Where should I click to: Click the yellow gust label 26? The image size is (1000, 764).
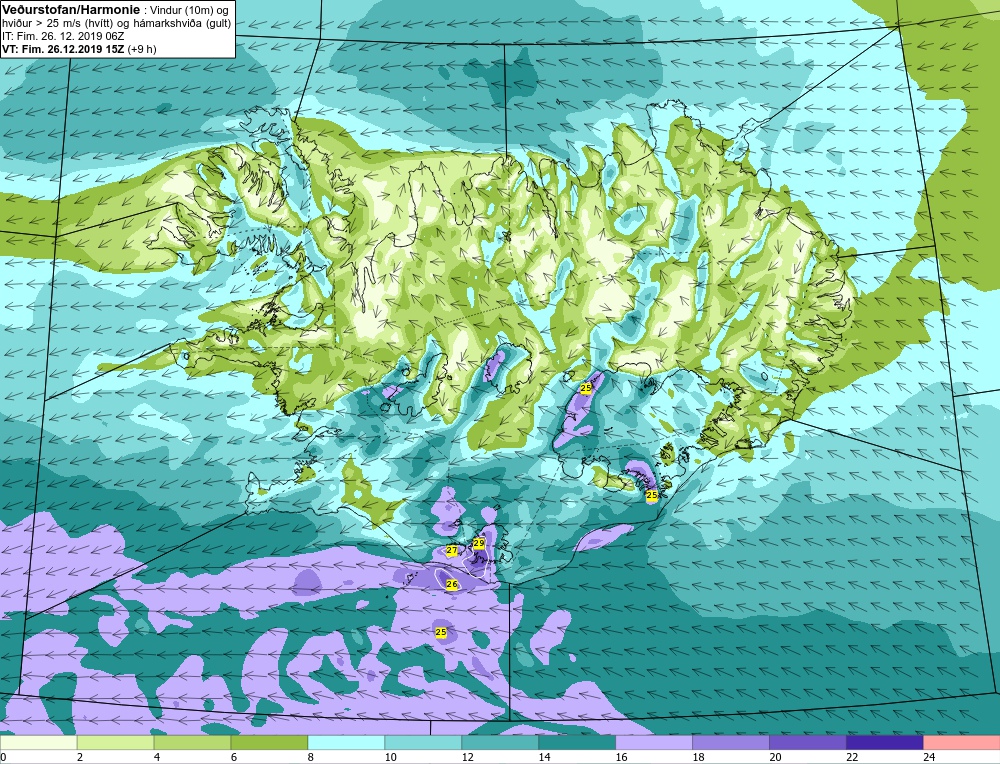click(x=452, y=584)
